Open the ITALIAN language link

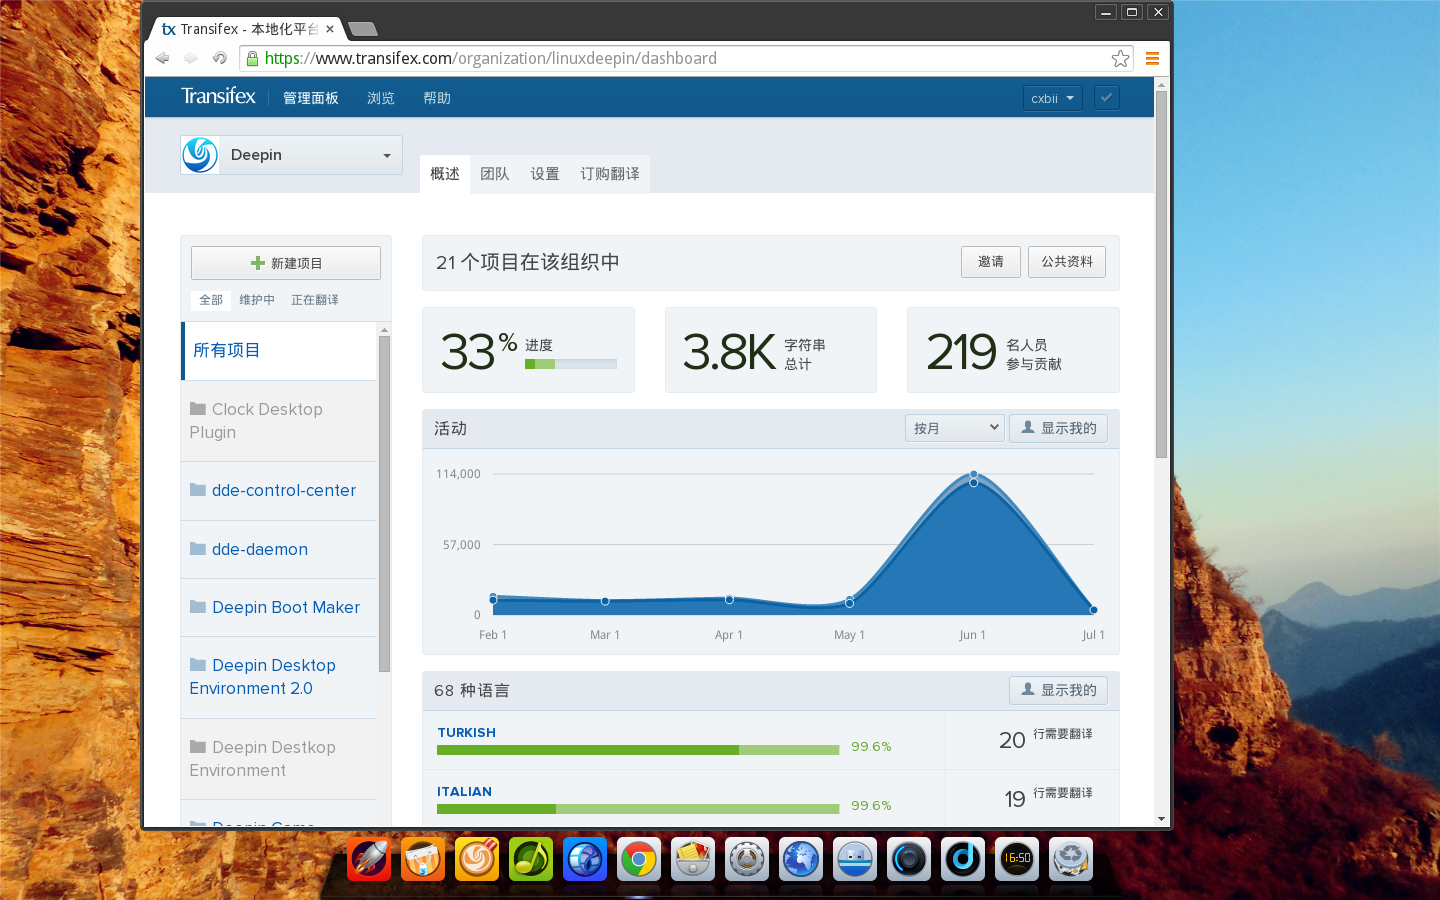pos(464,792)
